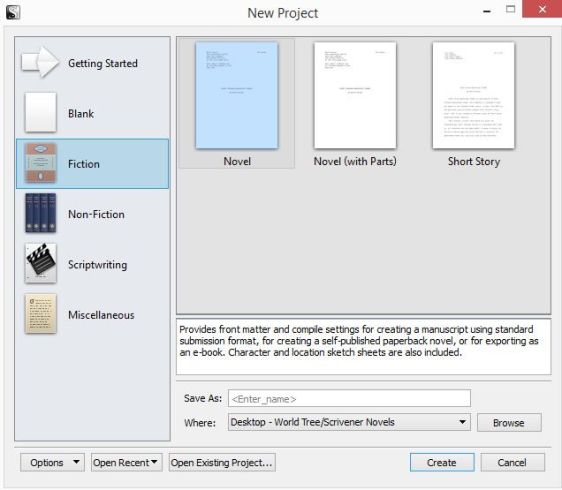This screenshot has width=562, height=490.
Task: Click the Create button
Action: 442,462
